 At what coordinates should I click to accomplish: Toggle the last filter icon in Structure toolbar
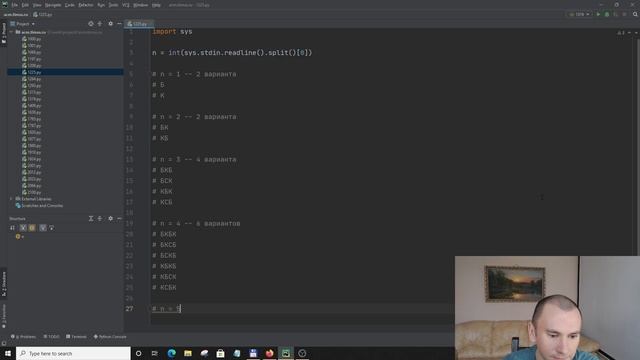click(51, 228)
